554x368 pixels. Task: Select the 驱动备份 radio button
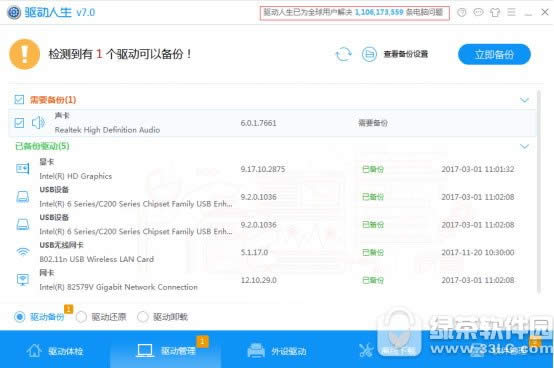pos(19,317)
